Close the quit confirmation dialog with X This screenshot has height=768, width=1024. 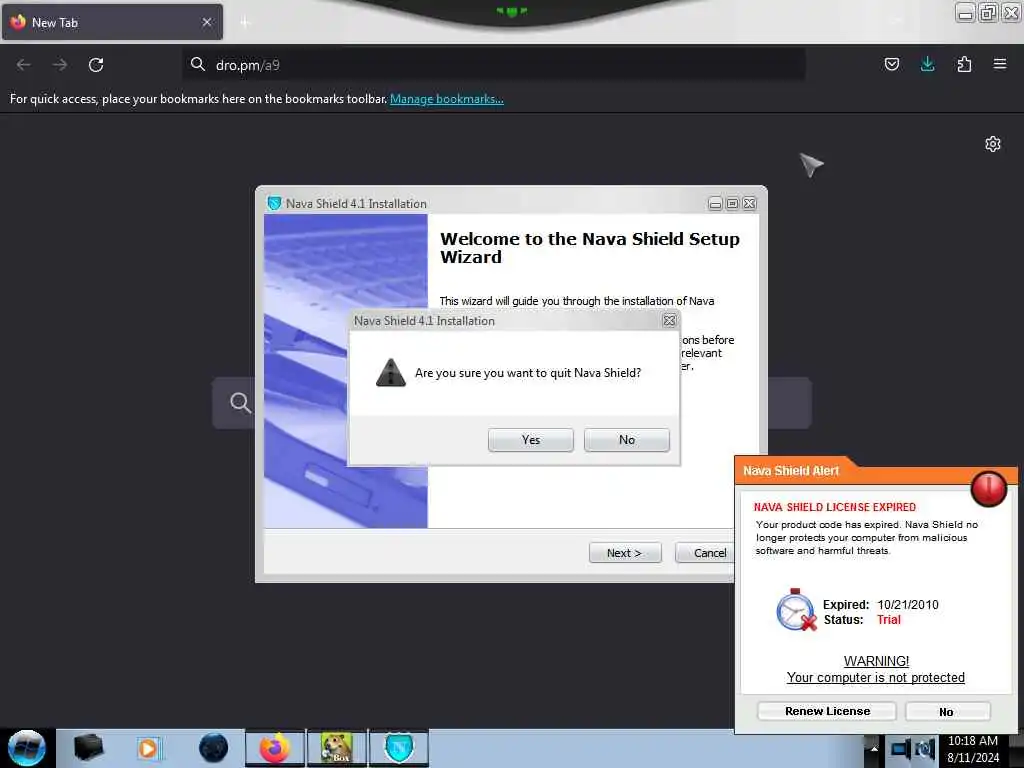point(669,320)
